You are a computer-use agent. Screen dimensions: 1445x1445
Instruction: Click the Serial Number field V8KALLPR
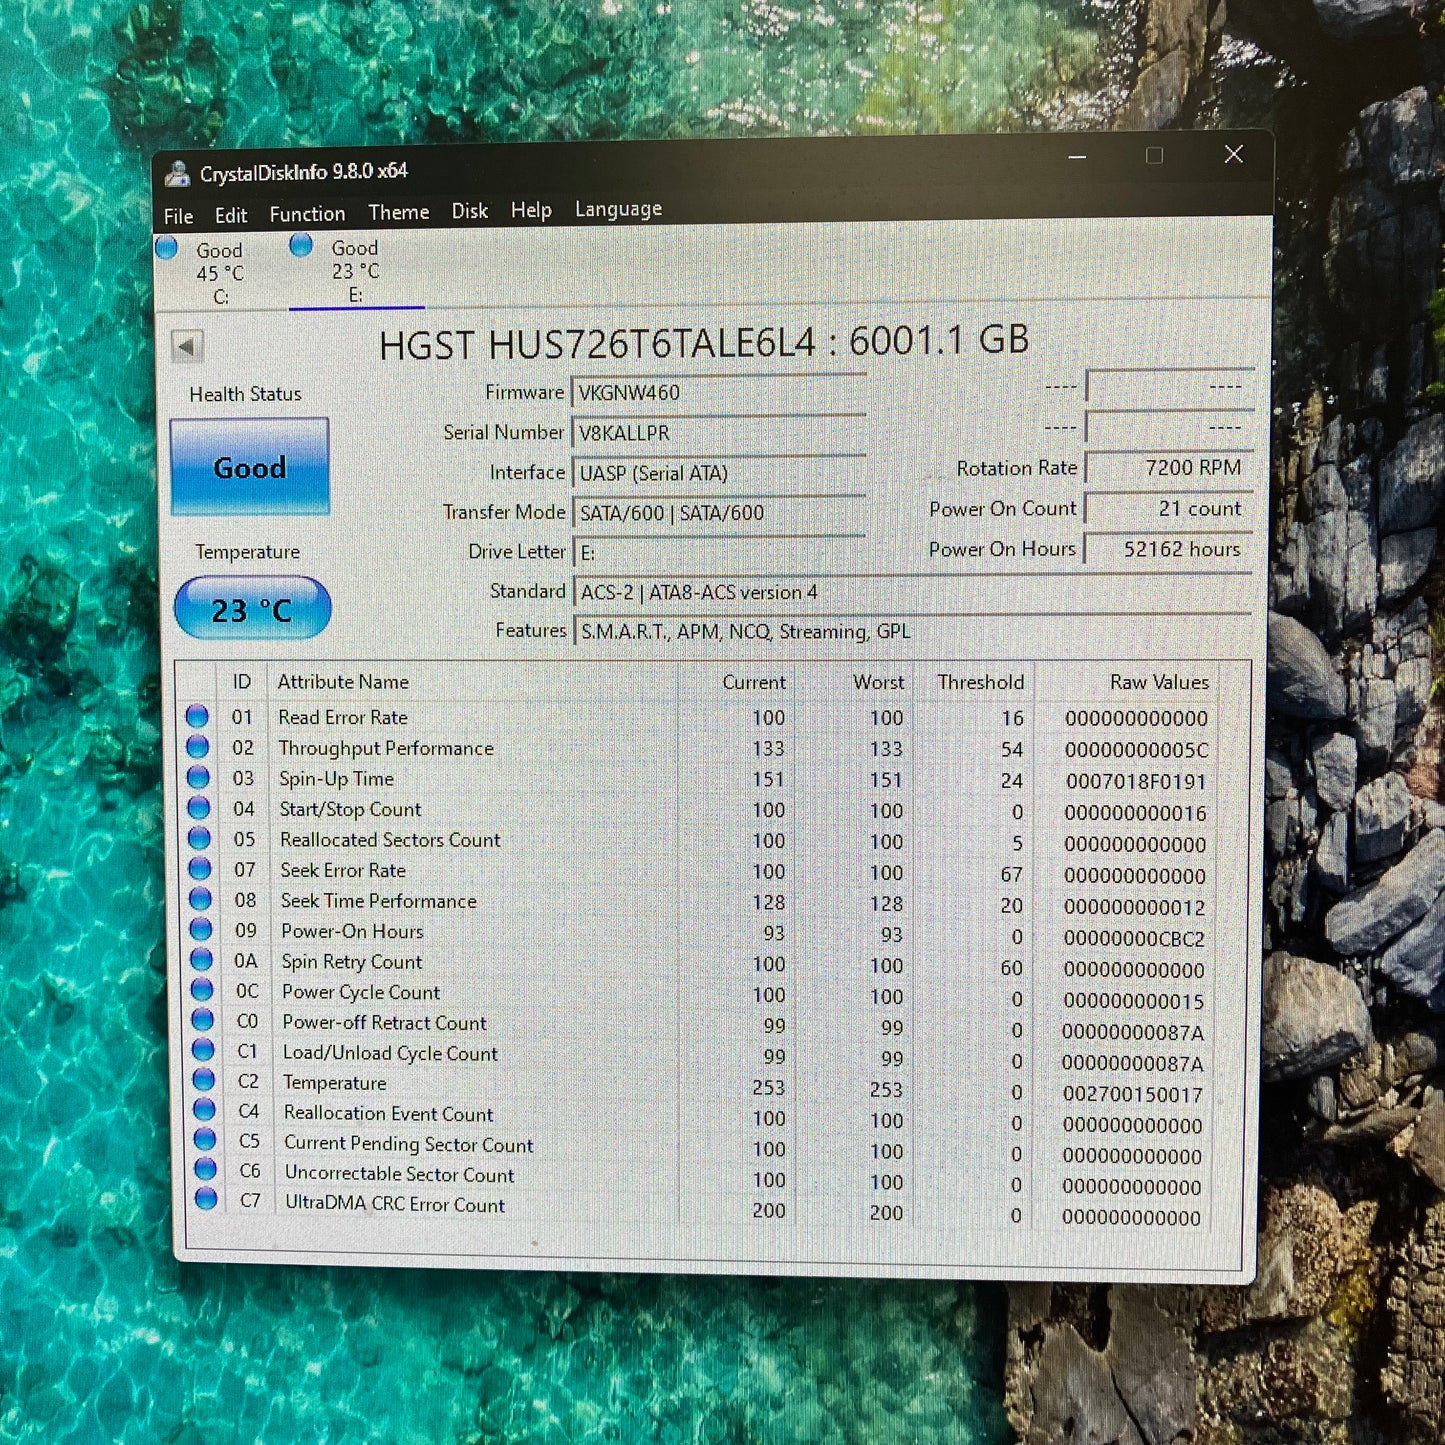(x=718, y=433)
